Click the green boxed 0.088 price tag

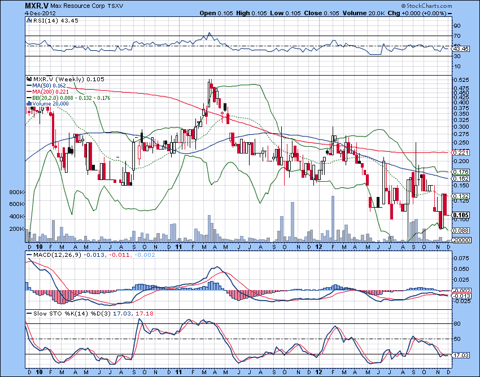[461, 230]
